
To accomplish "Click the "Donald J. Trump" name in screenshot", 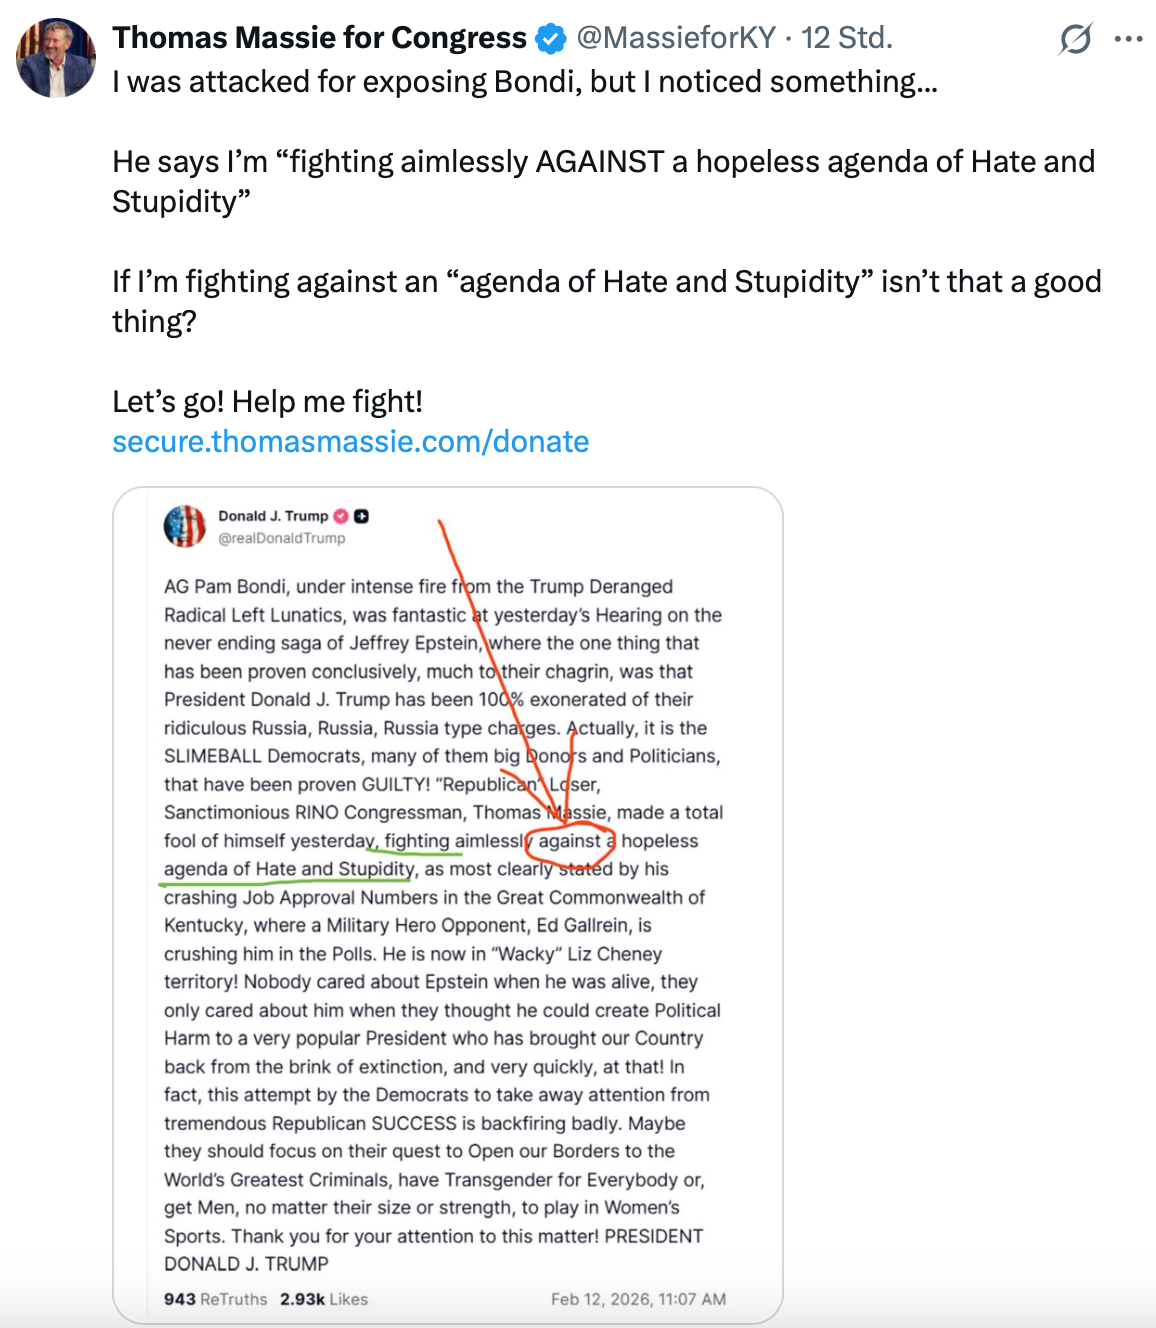I will 273,516.
